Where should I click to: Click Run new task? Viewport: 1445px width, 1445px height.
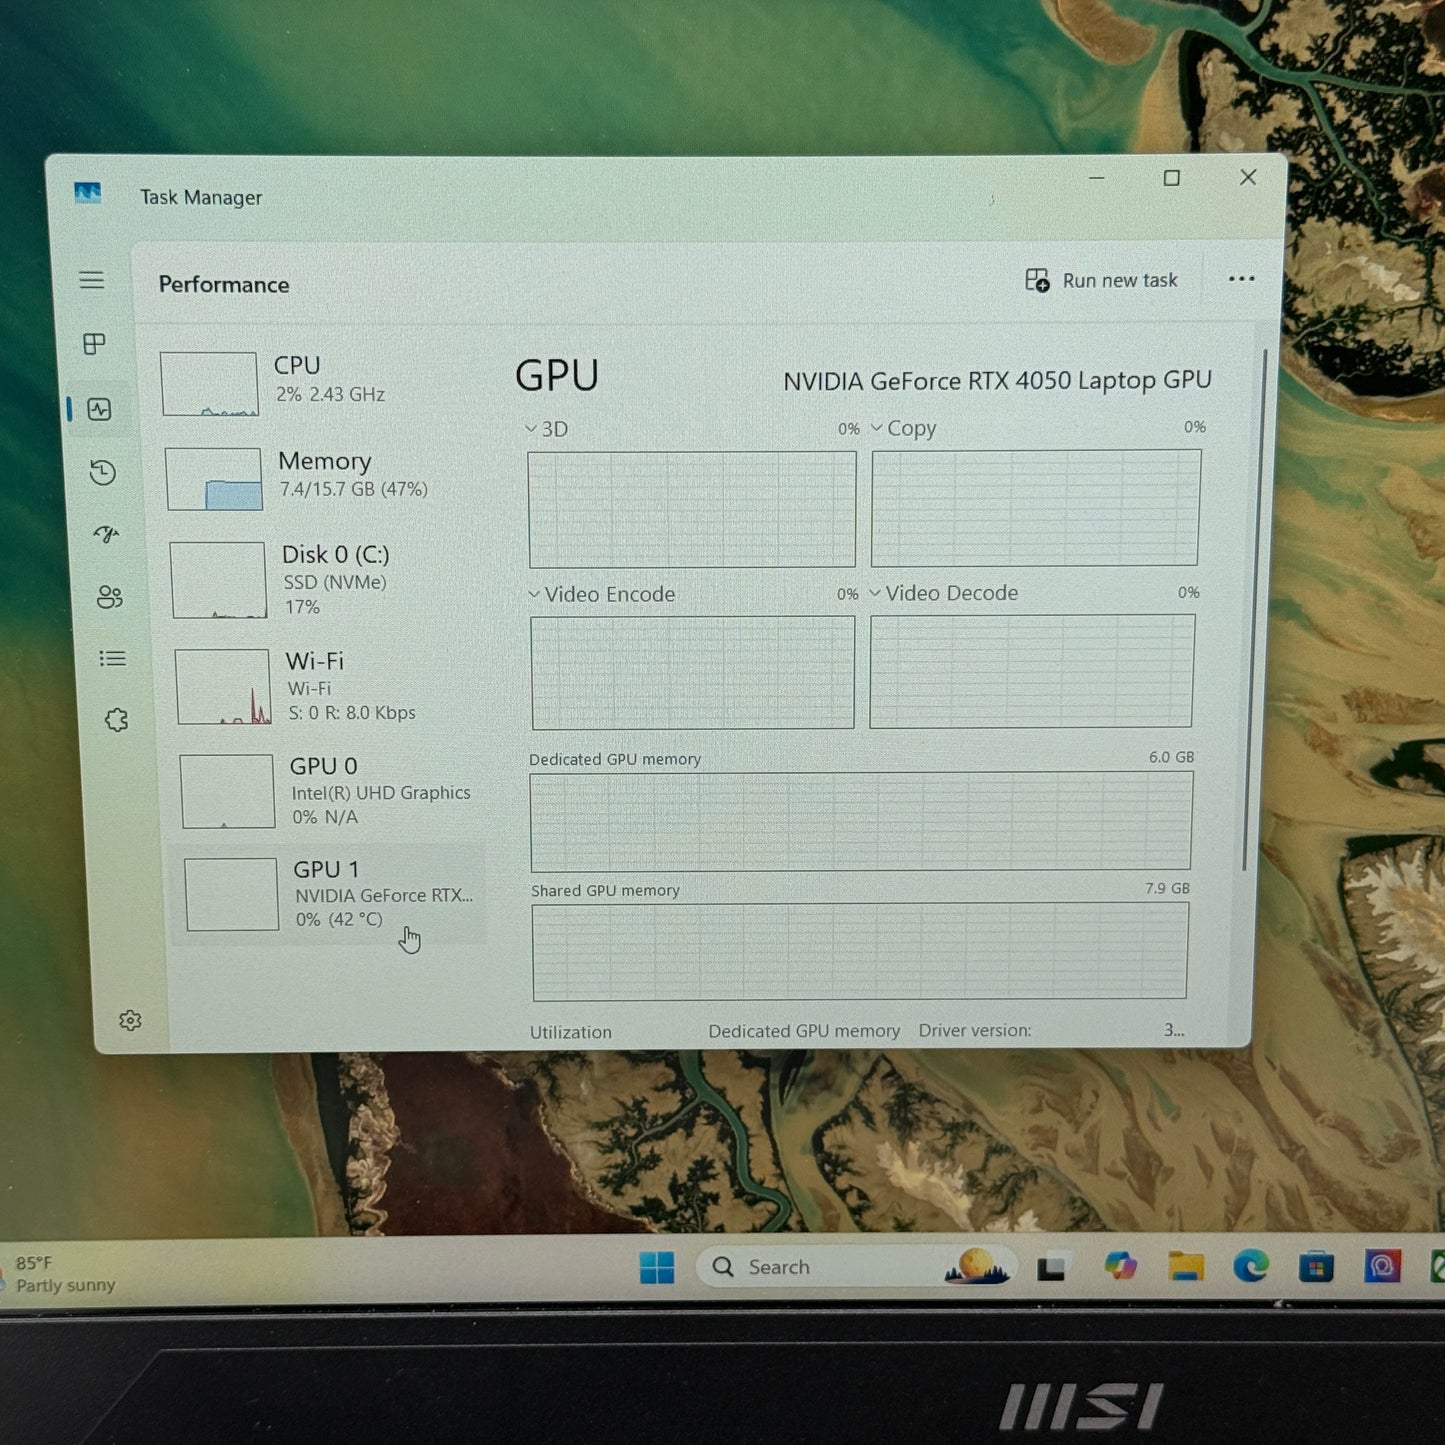point(1101,281)
